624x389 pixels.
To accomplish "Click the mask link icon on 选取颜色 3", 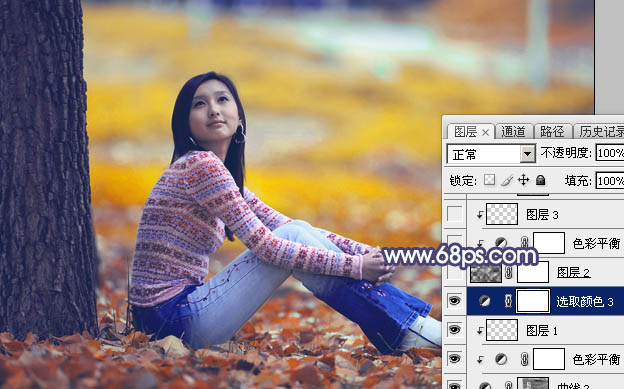I will (x=508, y=301).
